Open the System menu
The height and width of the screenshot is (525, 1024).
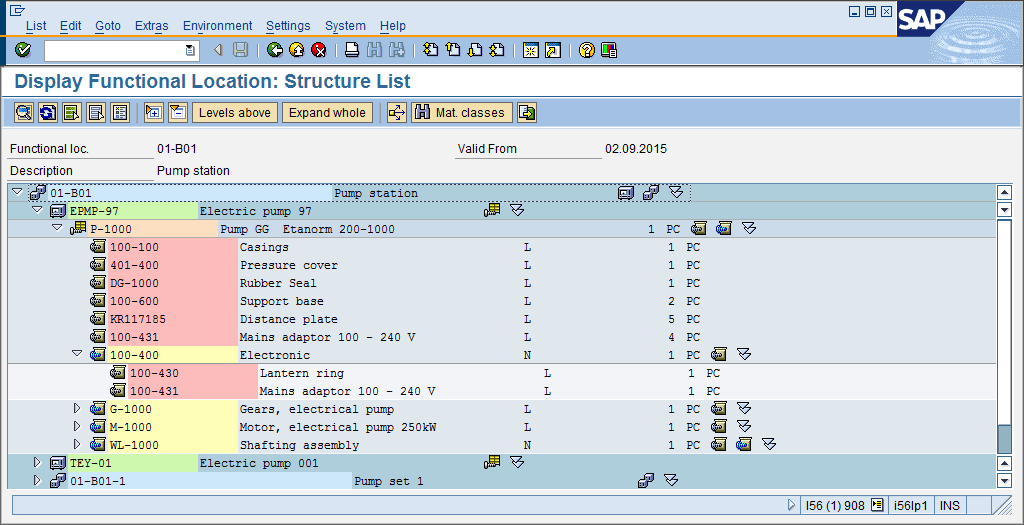click(x=345, y=25)
